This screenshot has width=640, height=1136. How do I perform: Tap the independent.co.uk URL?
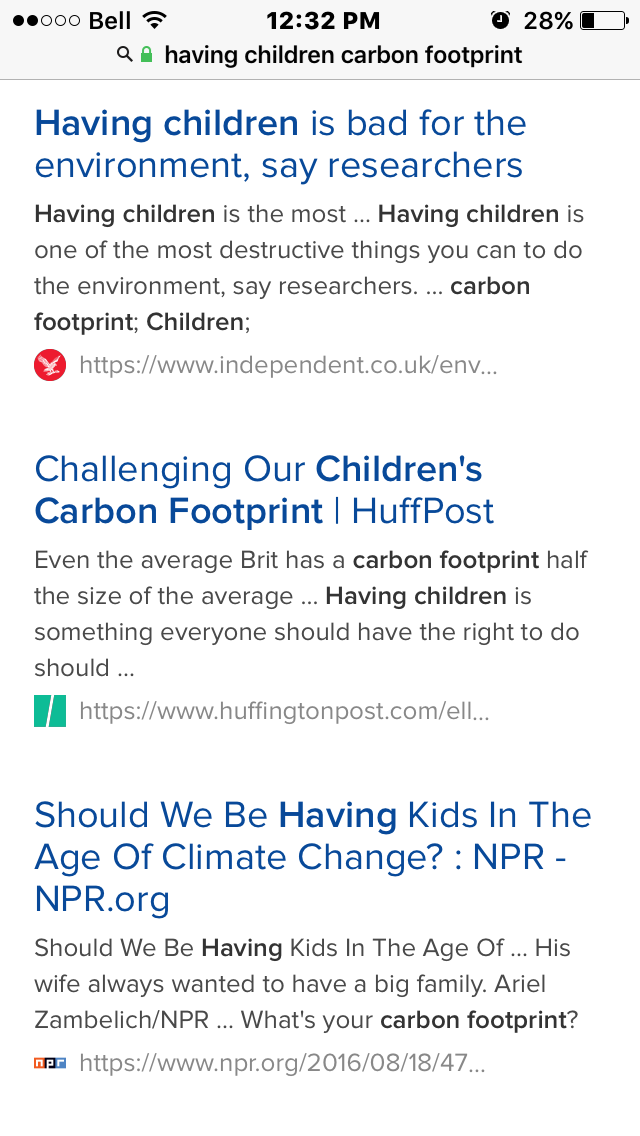[288, 364]
